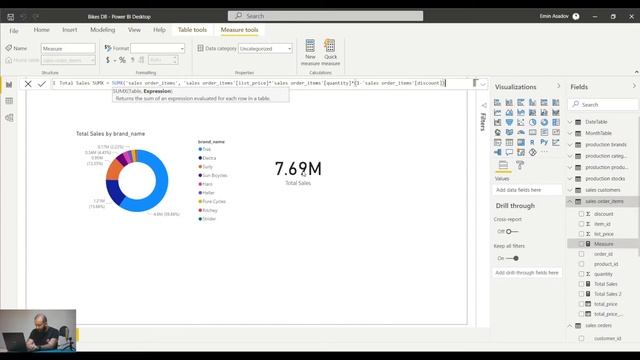640x360 pixels.
Task: Check the discount field checkbox
Action: pyautogui.click(x=581, y=214)
